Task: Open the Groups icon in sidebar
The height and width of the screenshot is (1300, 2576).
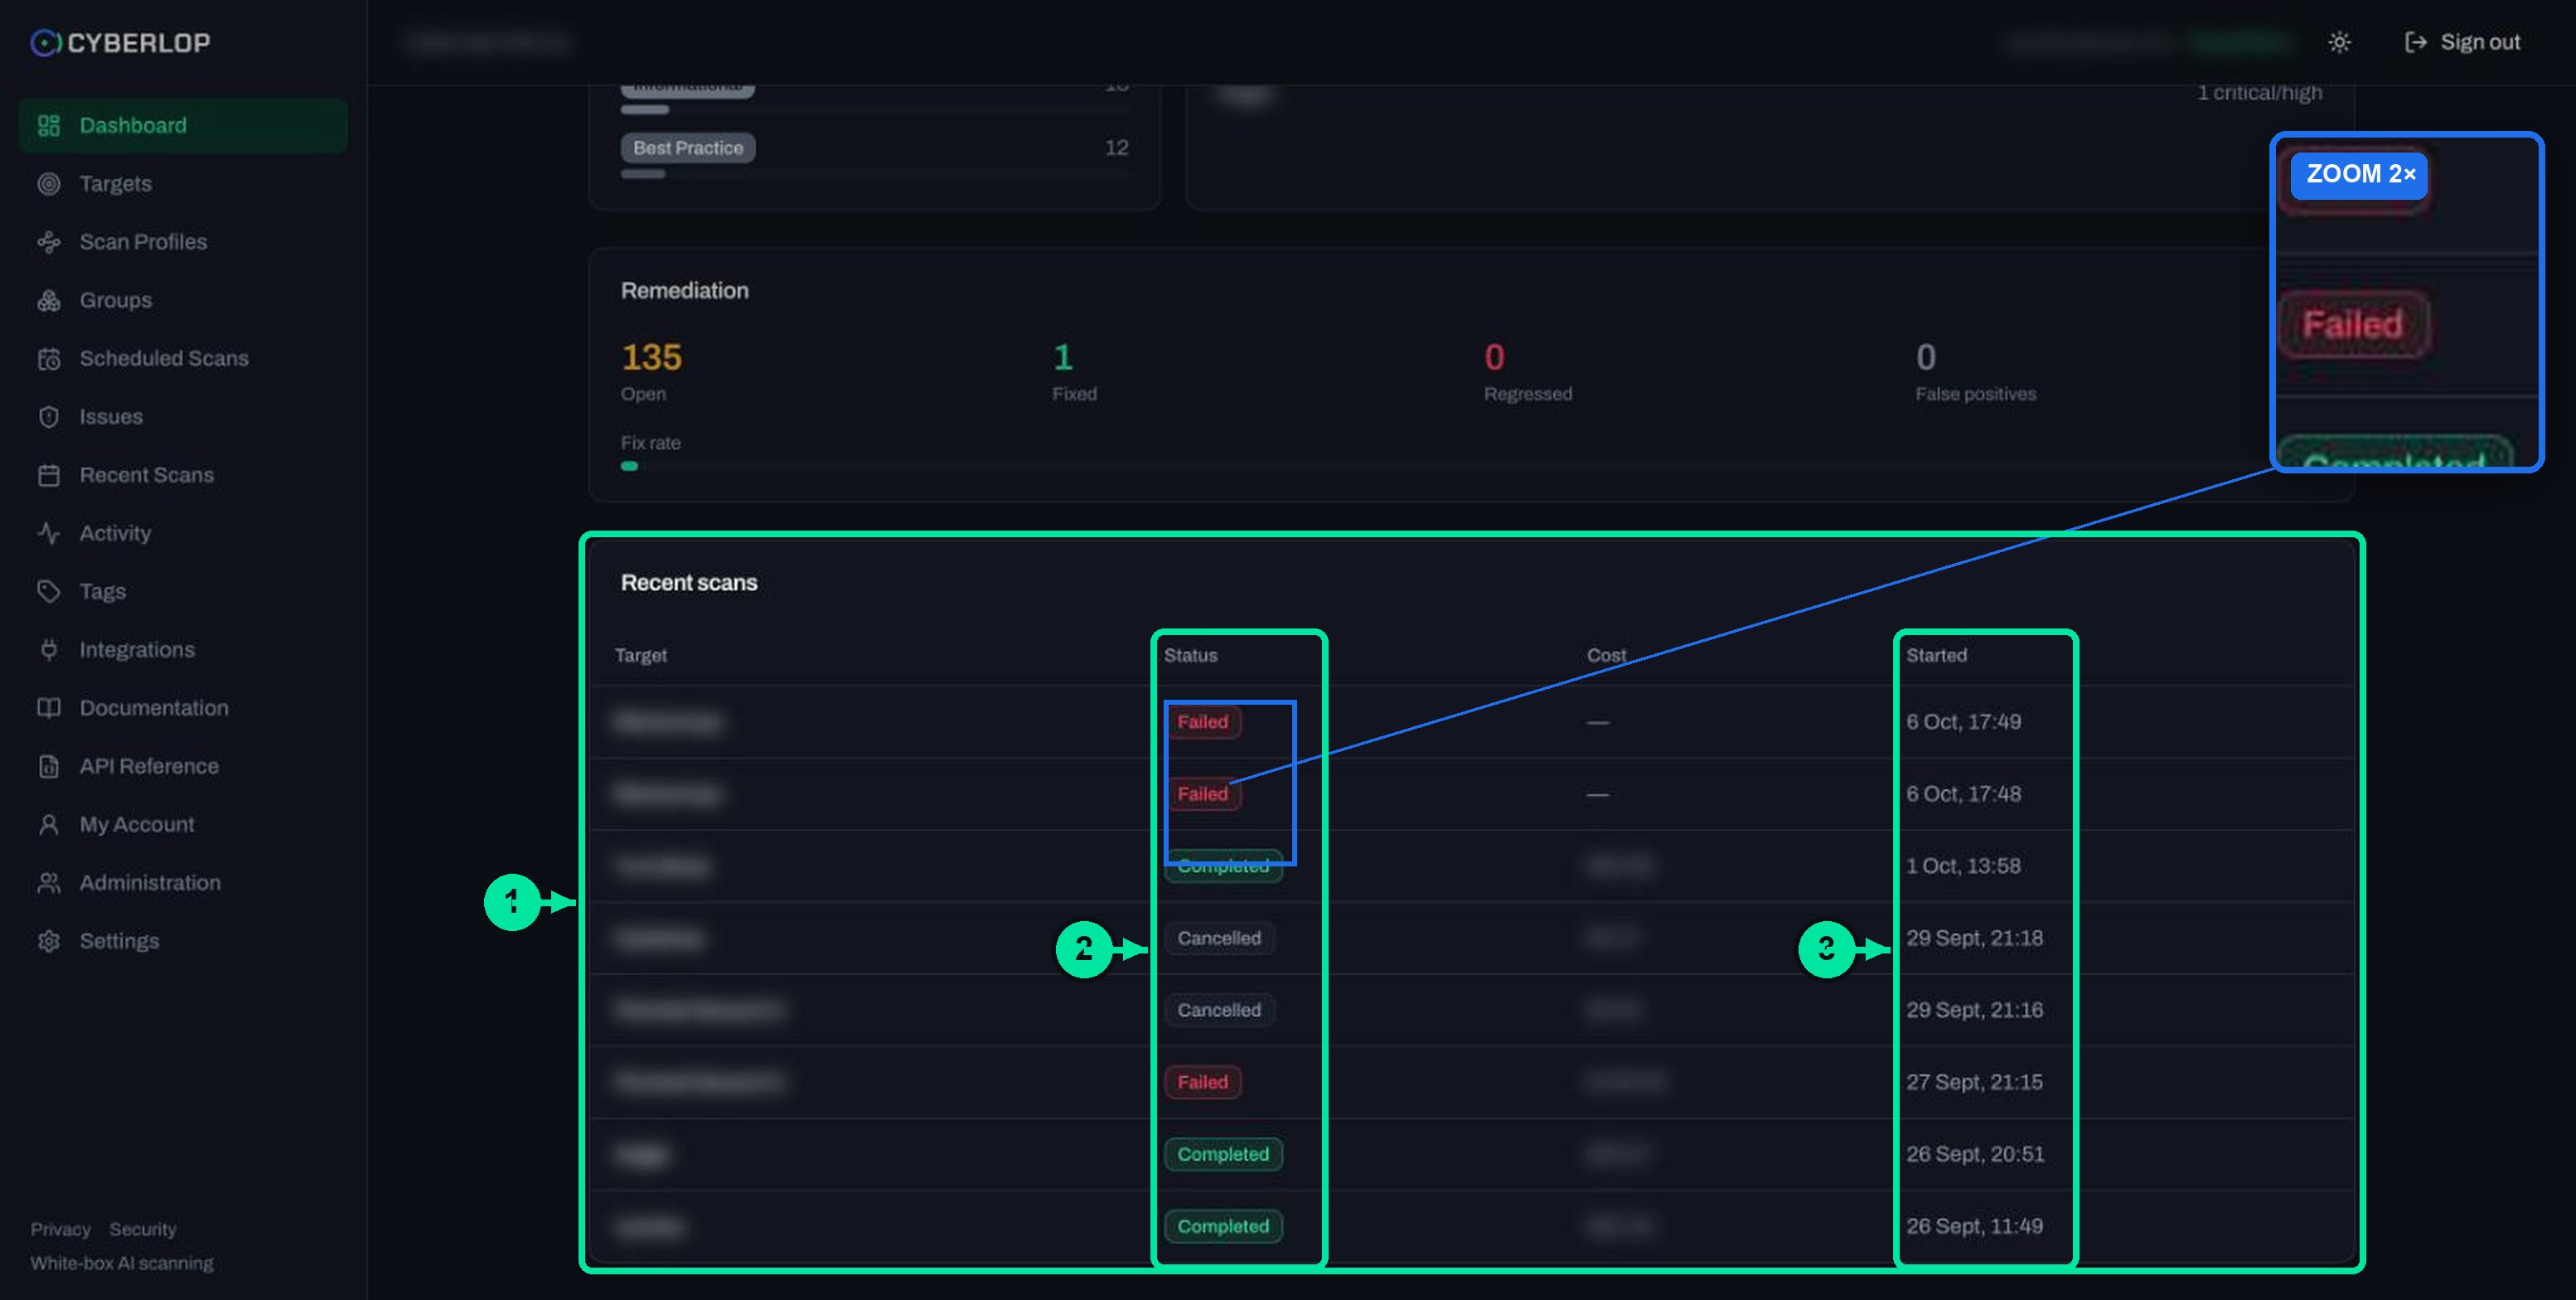Action: pyautogui.click(x=48, y=300)
